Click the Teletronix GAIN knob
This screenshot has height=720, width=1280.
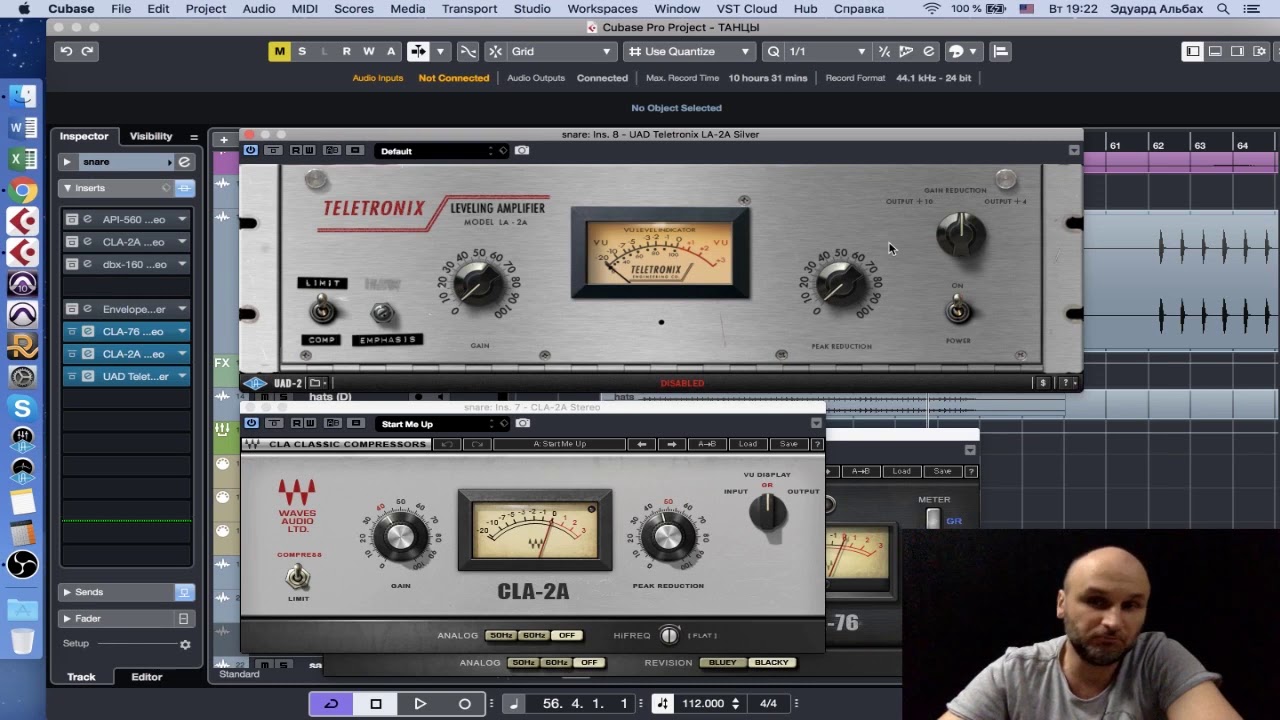479,284
